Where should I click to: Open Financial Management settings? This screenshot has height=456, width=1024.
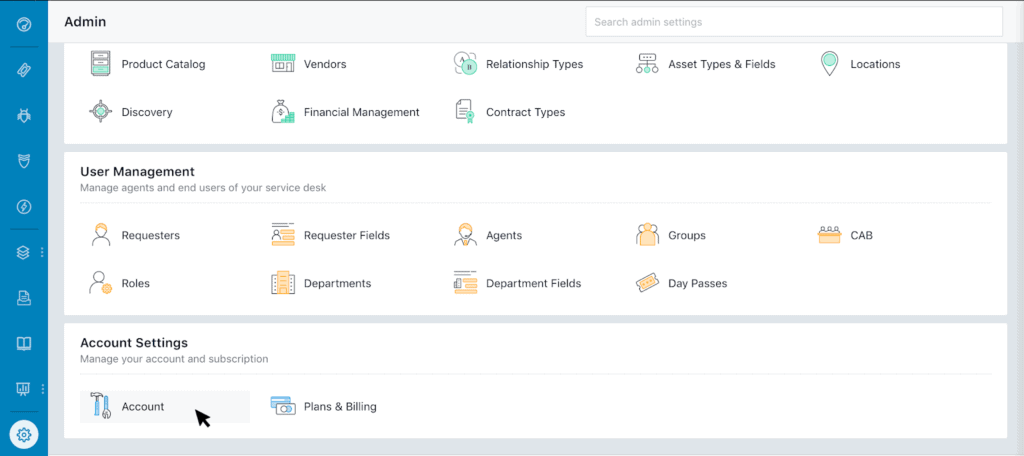point(361,113)
